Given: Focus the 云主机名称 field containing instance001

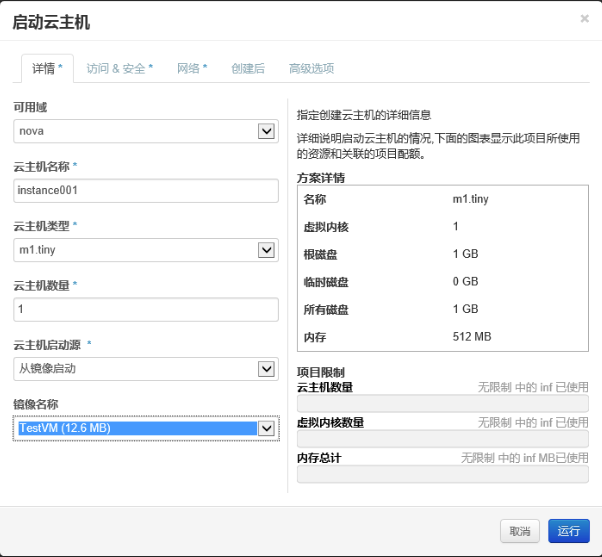Looking at the screenshot, I should coord(146,190).
